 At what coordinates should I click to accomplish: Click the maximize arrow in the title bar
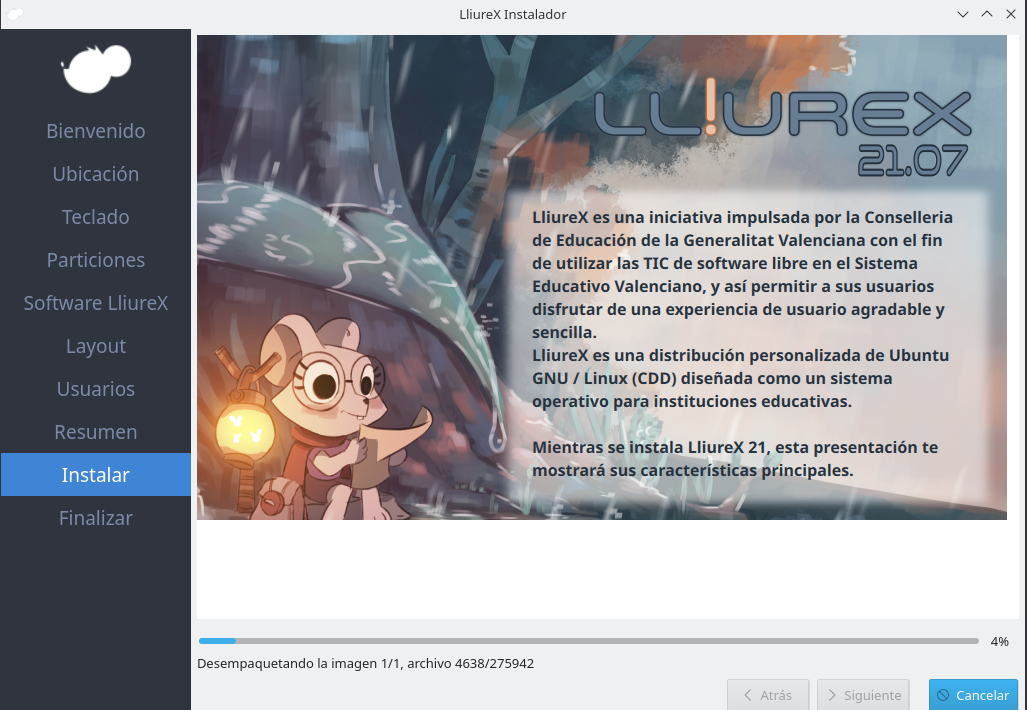coord(986,14)
